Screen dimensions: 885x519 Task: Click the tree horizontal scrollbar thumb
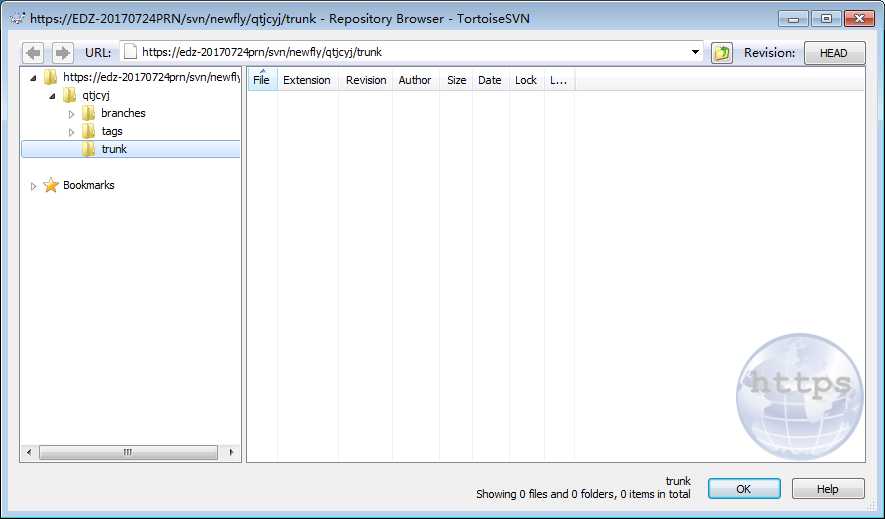point(128,452)
